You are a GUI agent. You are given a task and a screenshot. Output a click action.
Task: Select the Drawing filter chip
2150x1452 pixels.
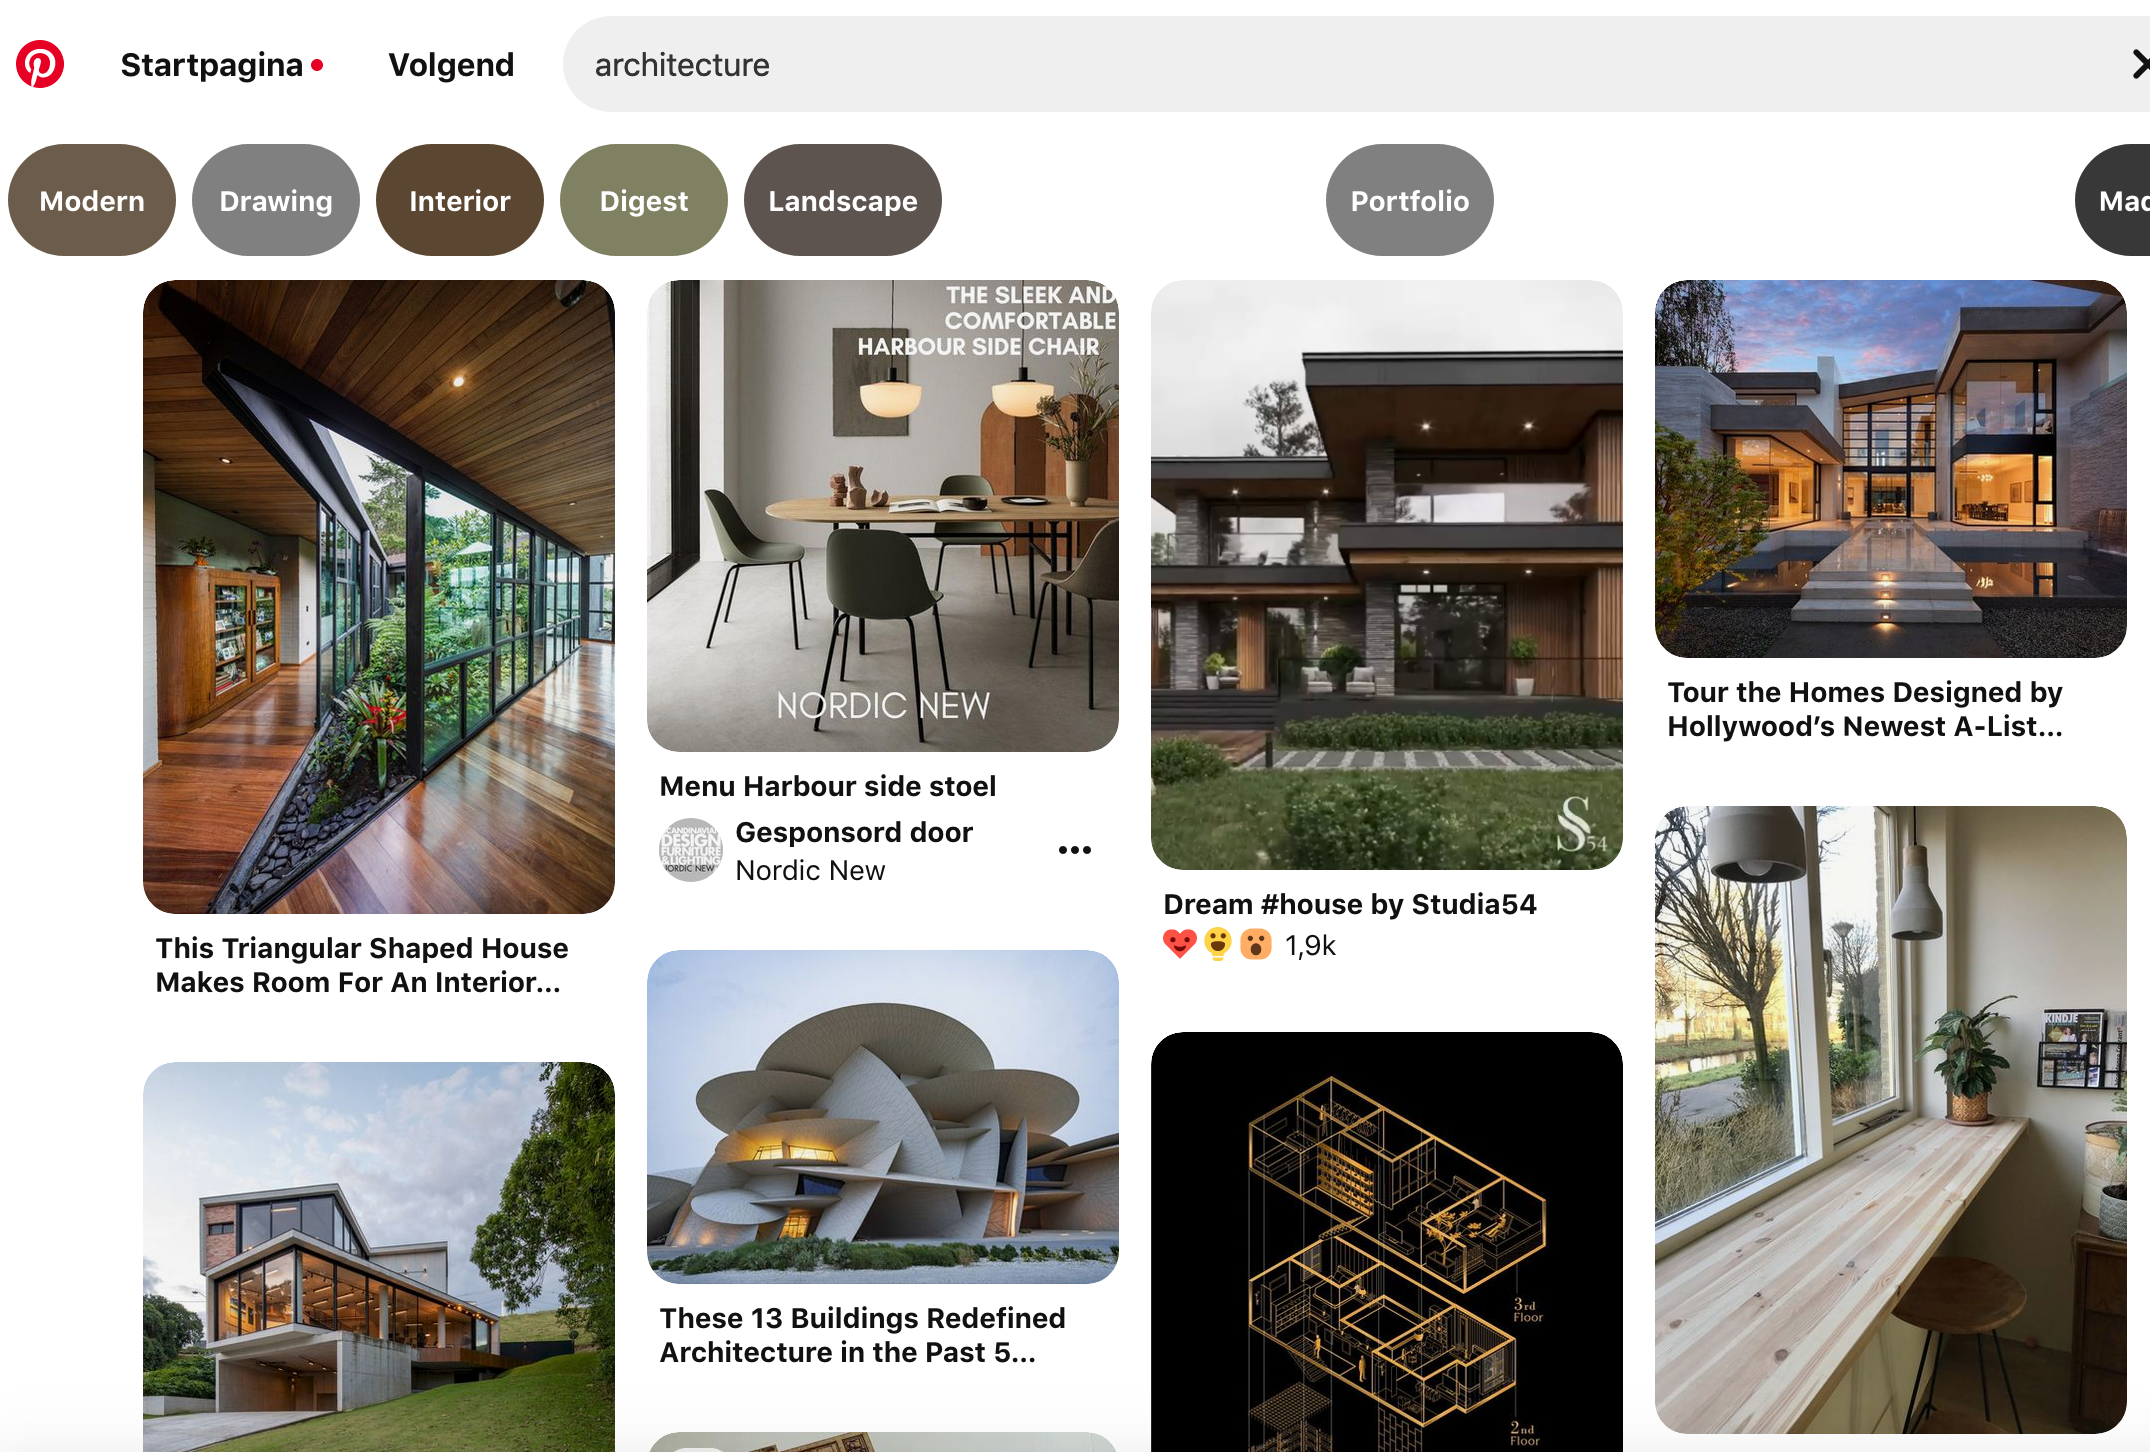[276, 200]
